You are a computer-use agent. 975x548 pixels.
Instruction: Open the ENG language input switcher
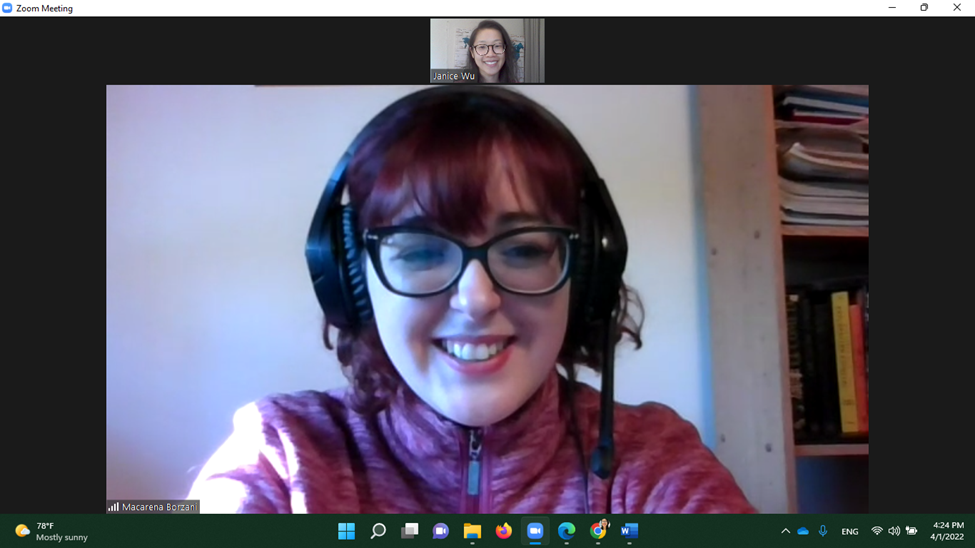click(850, 531)
